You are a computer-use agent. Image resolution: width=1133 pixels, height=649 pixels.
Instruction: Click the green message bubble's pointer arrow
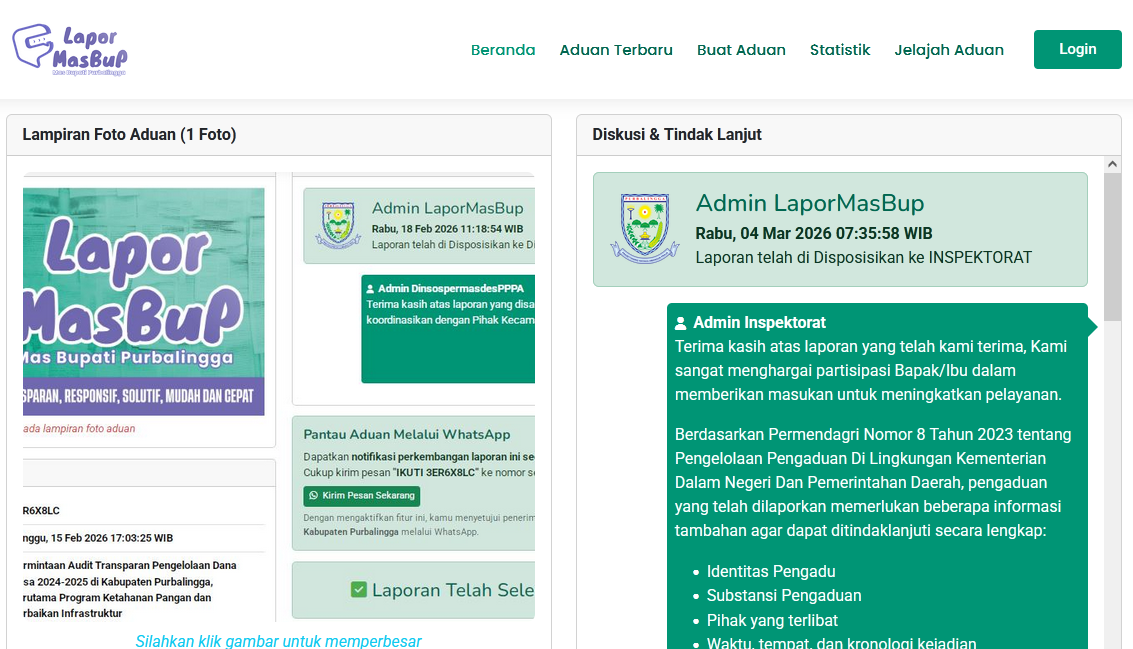pos(1092,327)
